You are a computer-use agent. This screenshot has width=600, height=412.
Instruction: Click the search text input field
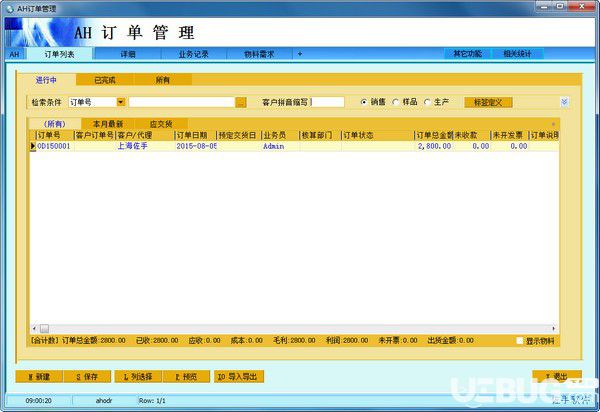182,102
